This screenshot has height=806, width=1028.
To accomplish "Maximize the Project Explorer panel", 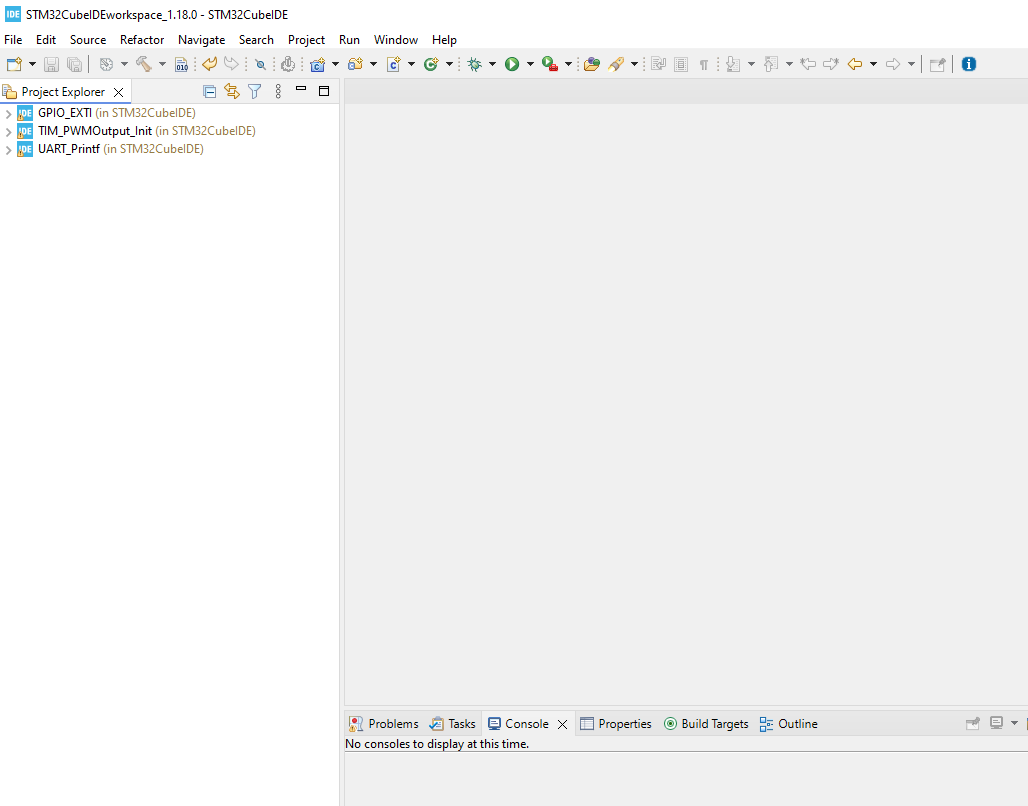I will point(324,91).
